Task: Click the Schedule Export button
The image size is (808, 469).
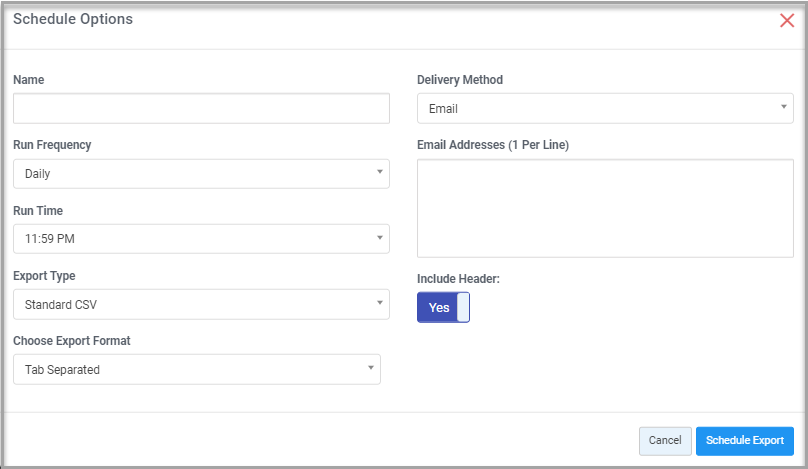Action: click(745, 441)
